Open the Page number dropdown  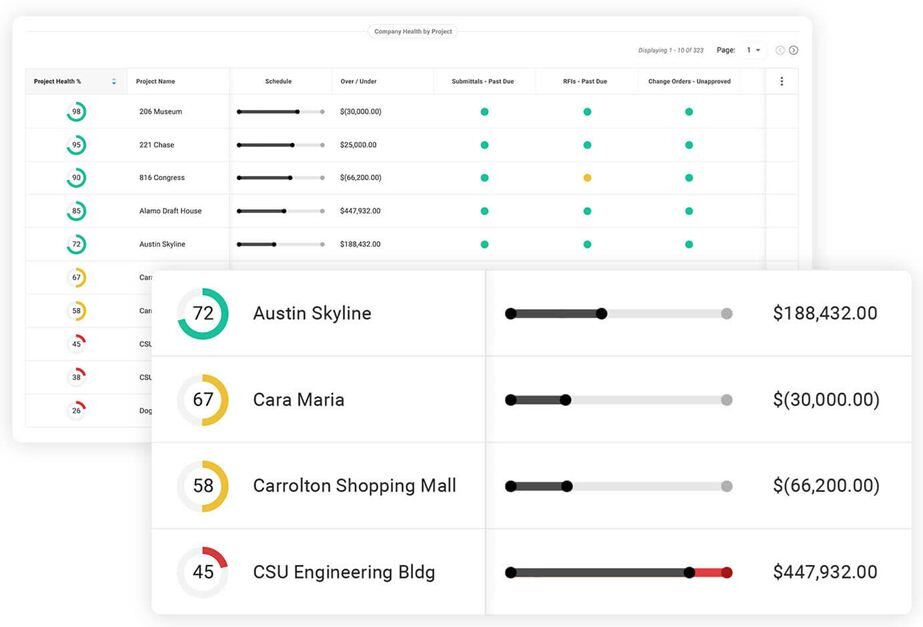[x=755, y=50]
